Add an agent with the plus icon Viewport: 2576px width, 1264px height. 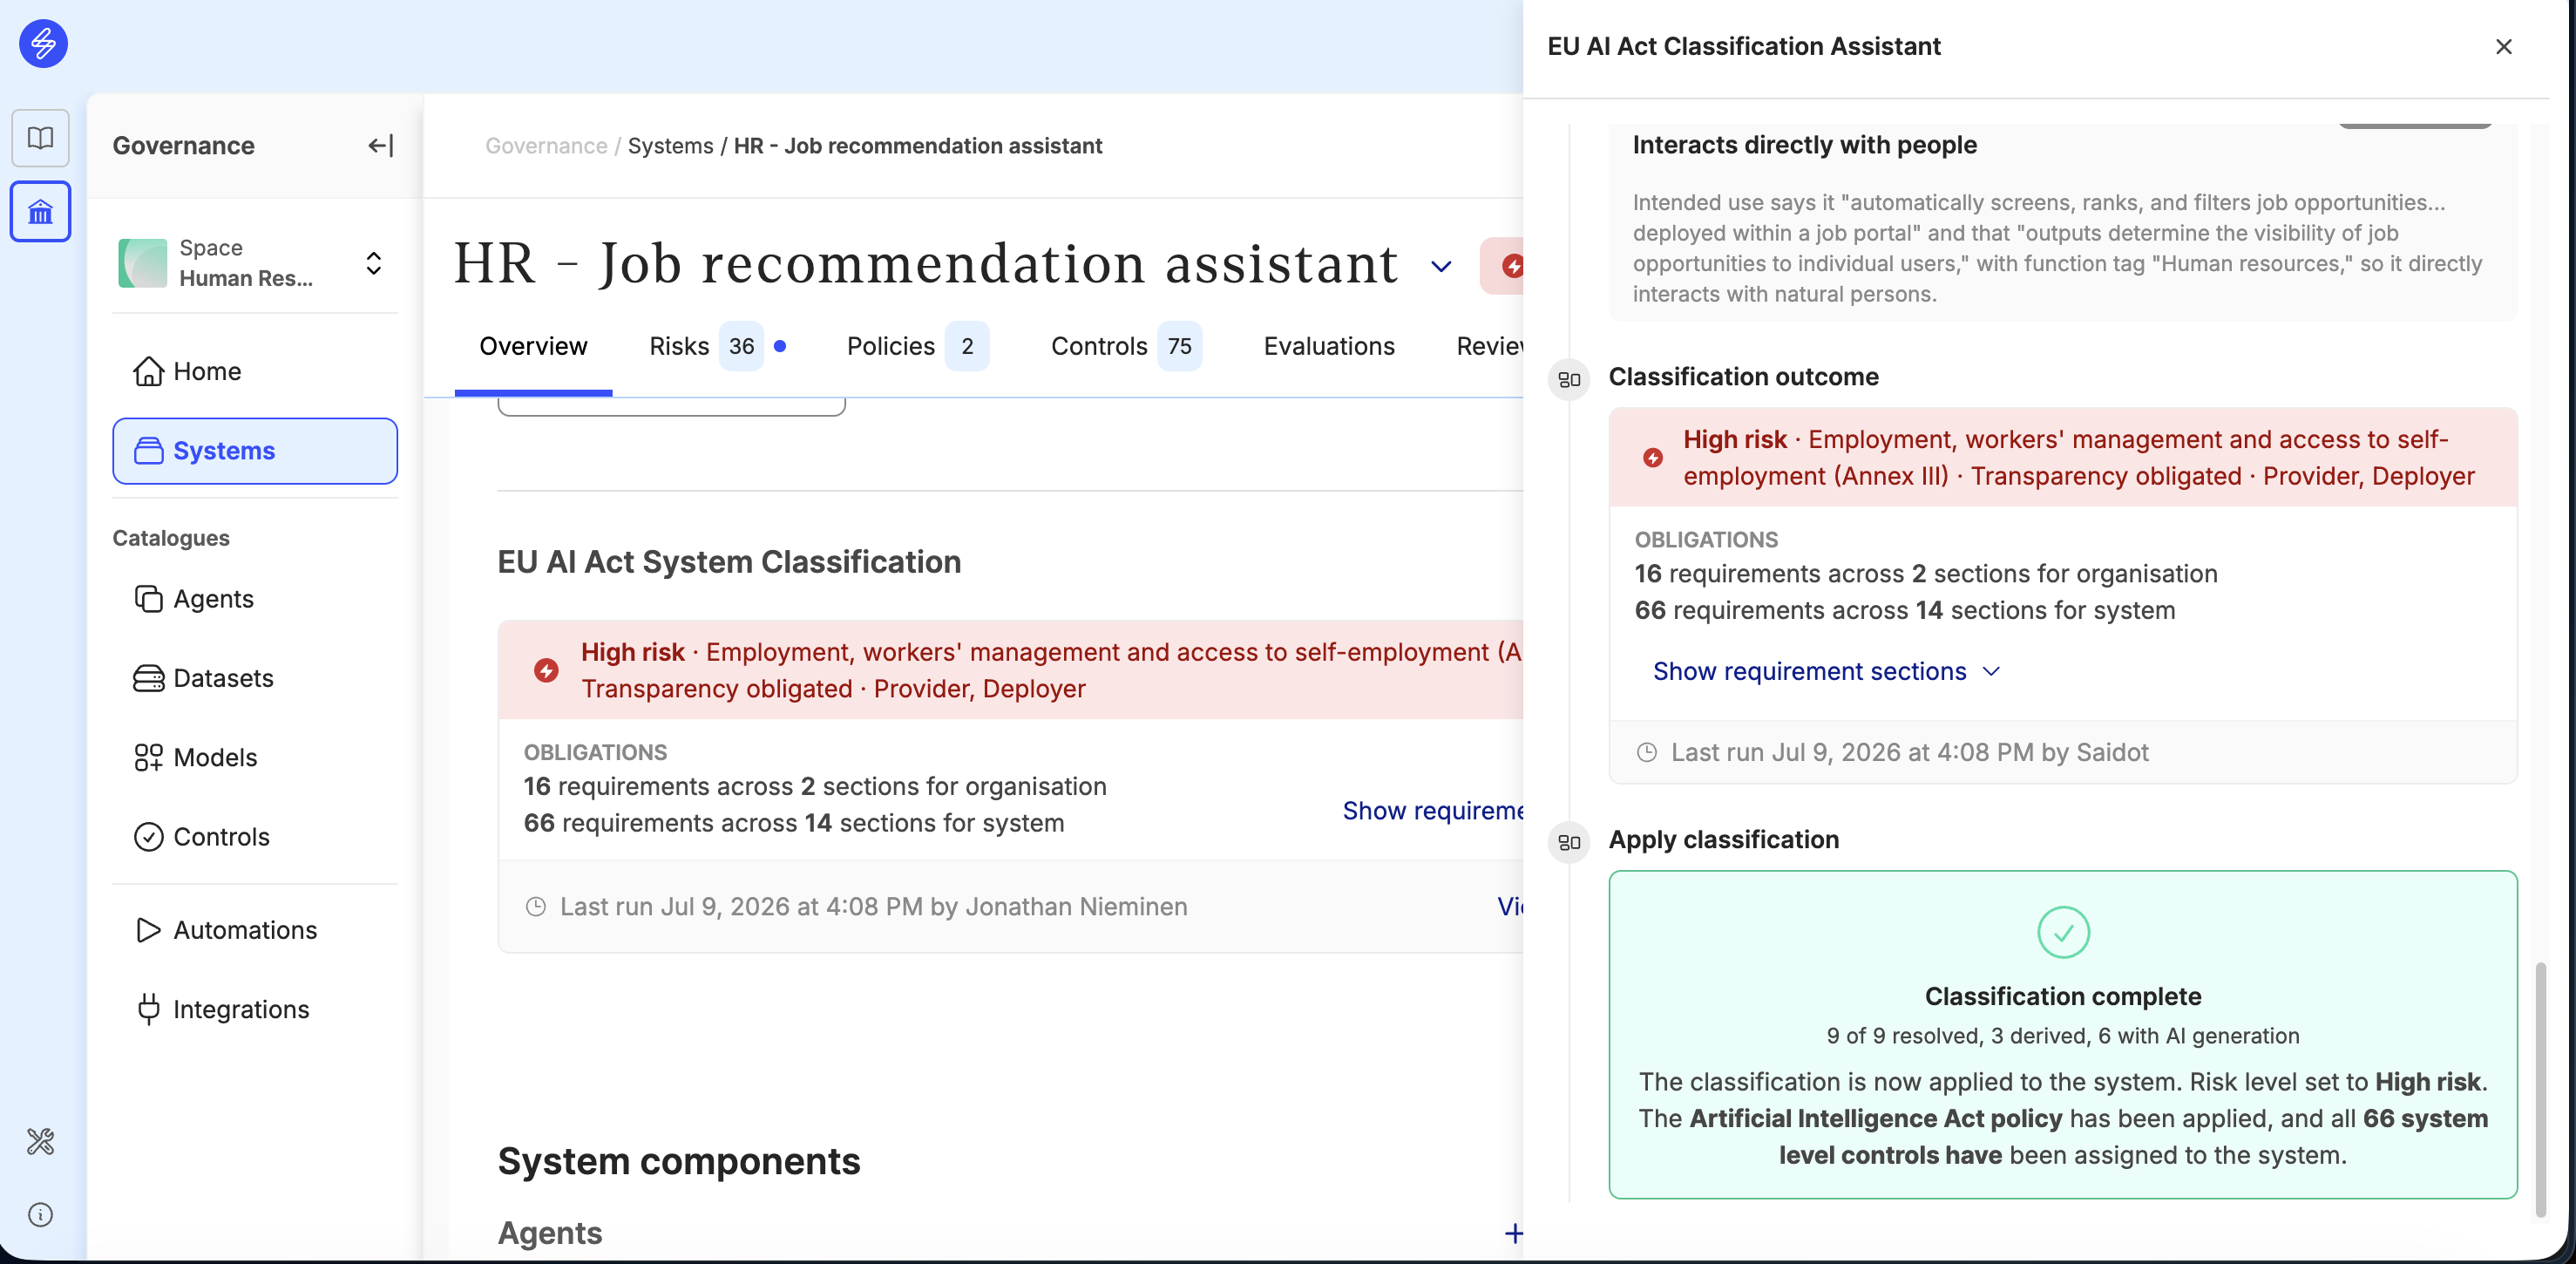1513,1233
